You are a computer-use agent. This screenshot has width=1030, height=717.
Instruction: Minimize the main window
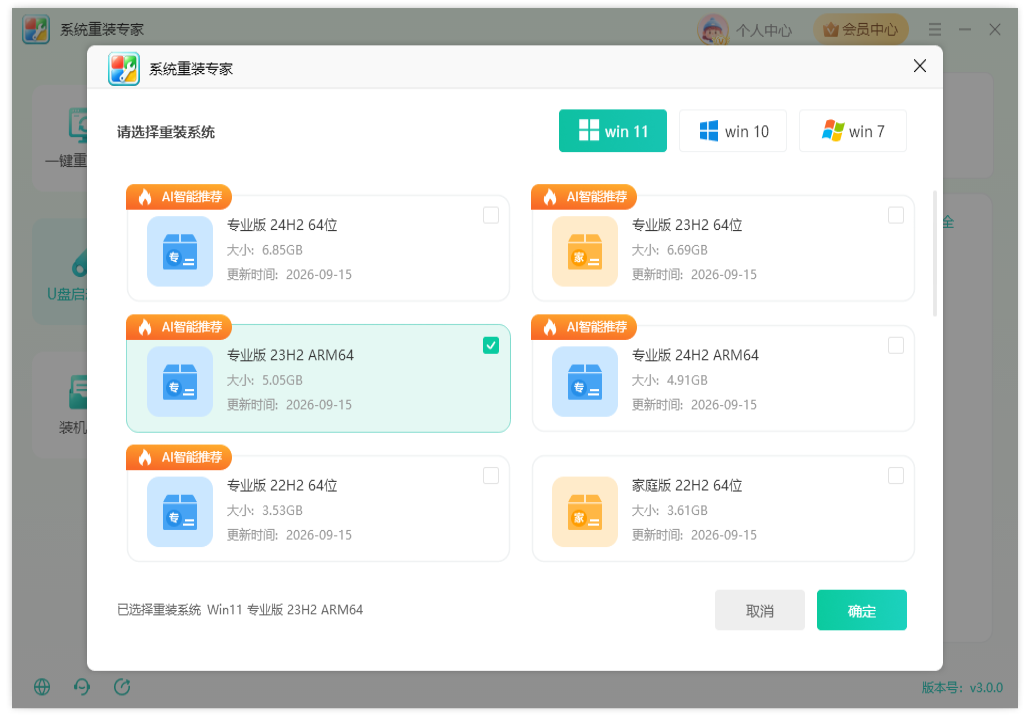tap(964, 30)
